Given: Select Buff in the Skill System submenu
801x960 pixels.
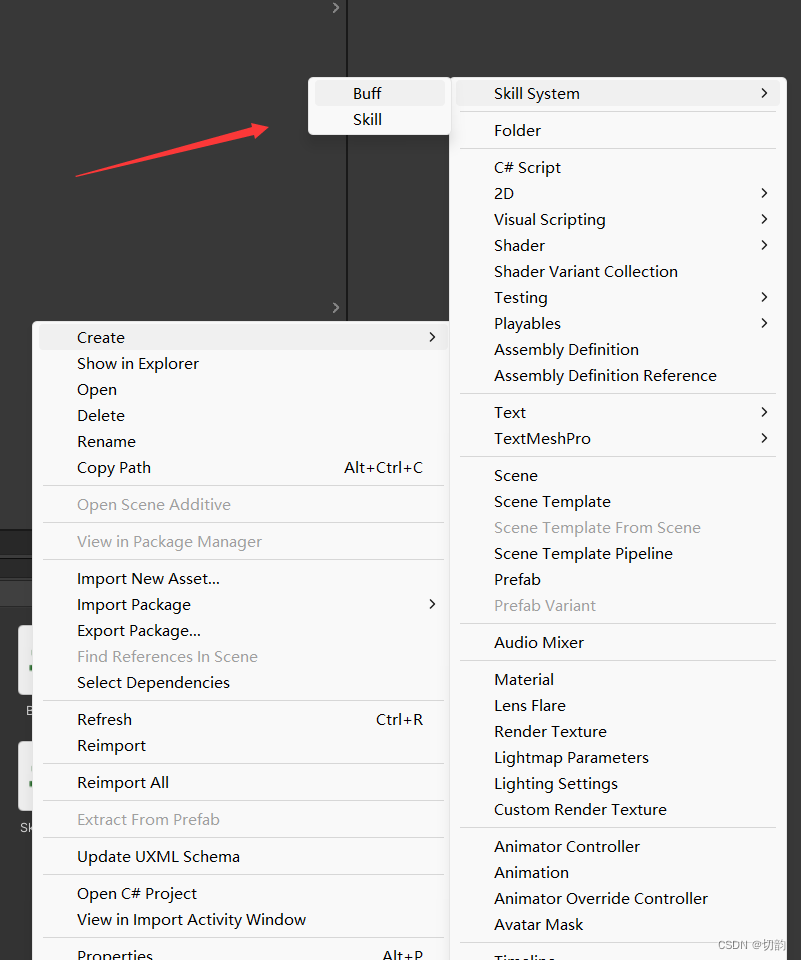Looking at the screenshot, I should click(379, 93).
